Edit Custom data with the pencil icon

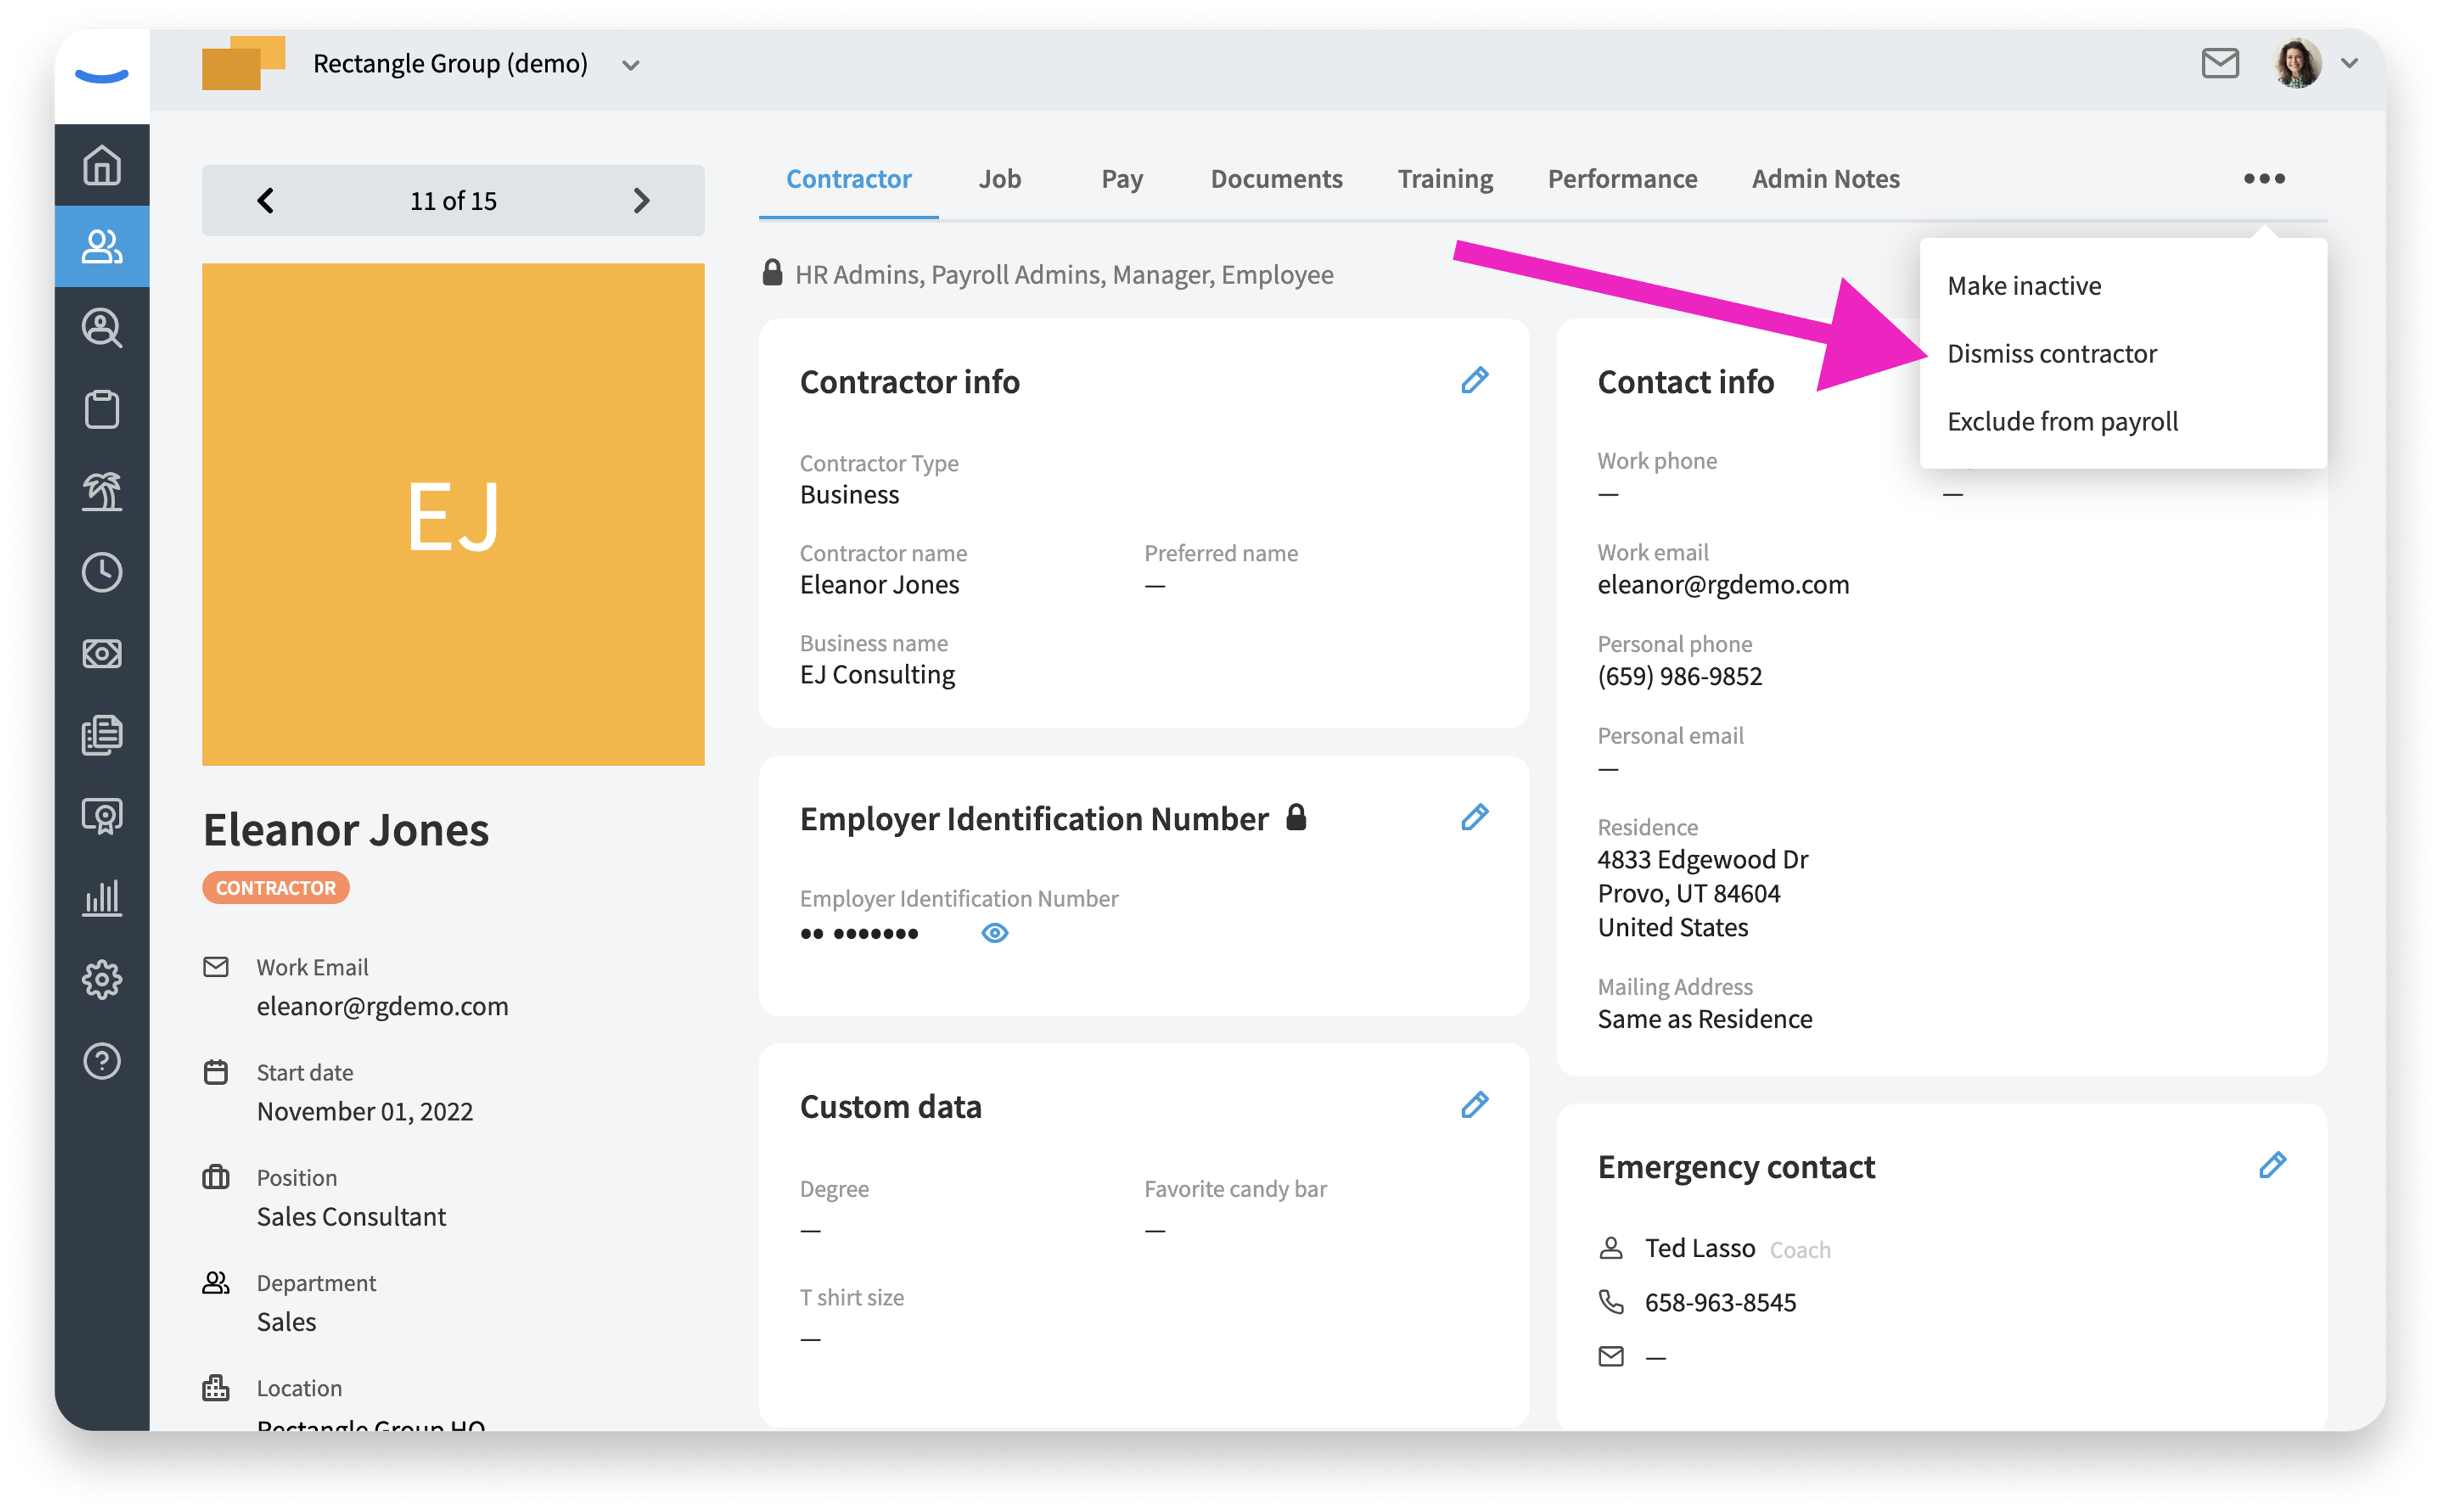pyautogui.click(x=1474, y=1105)
